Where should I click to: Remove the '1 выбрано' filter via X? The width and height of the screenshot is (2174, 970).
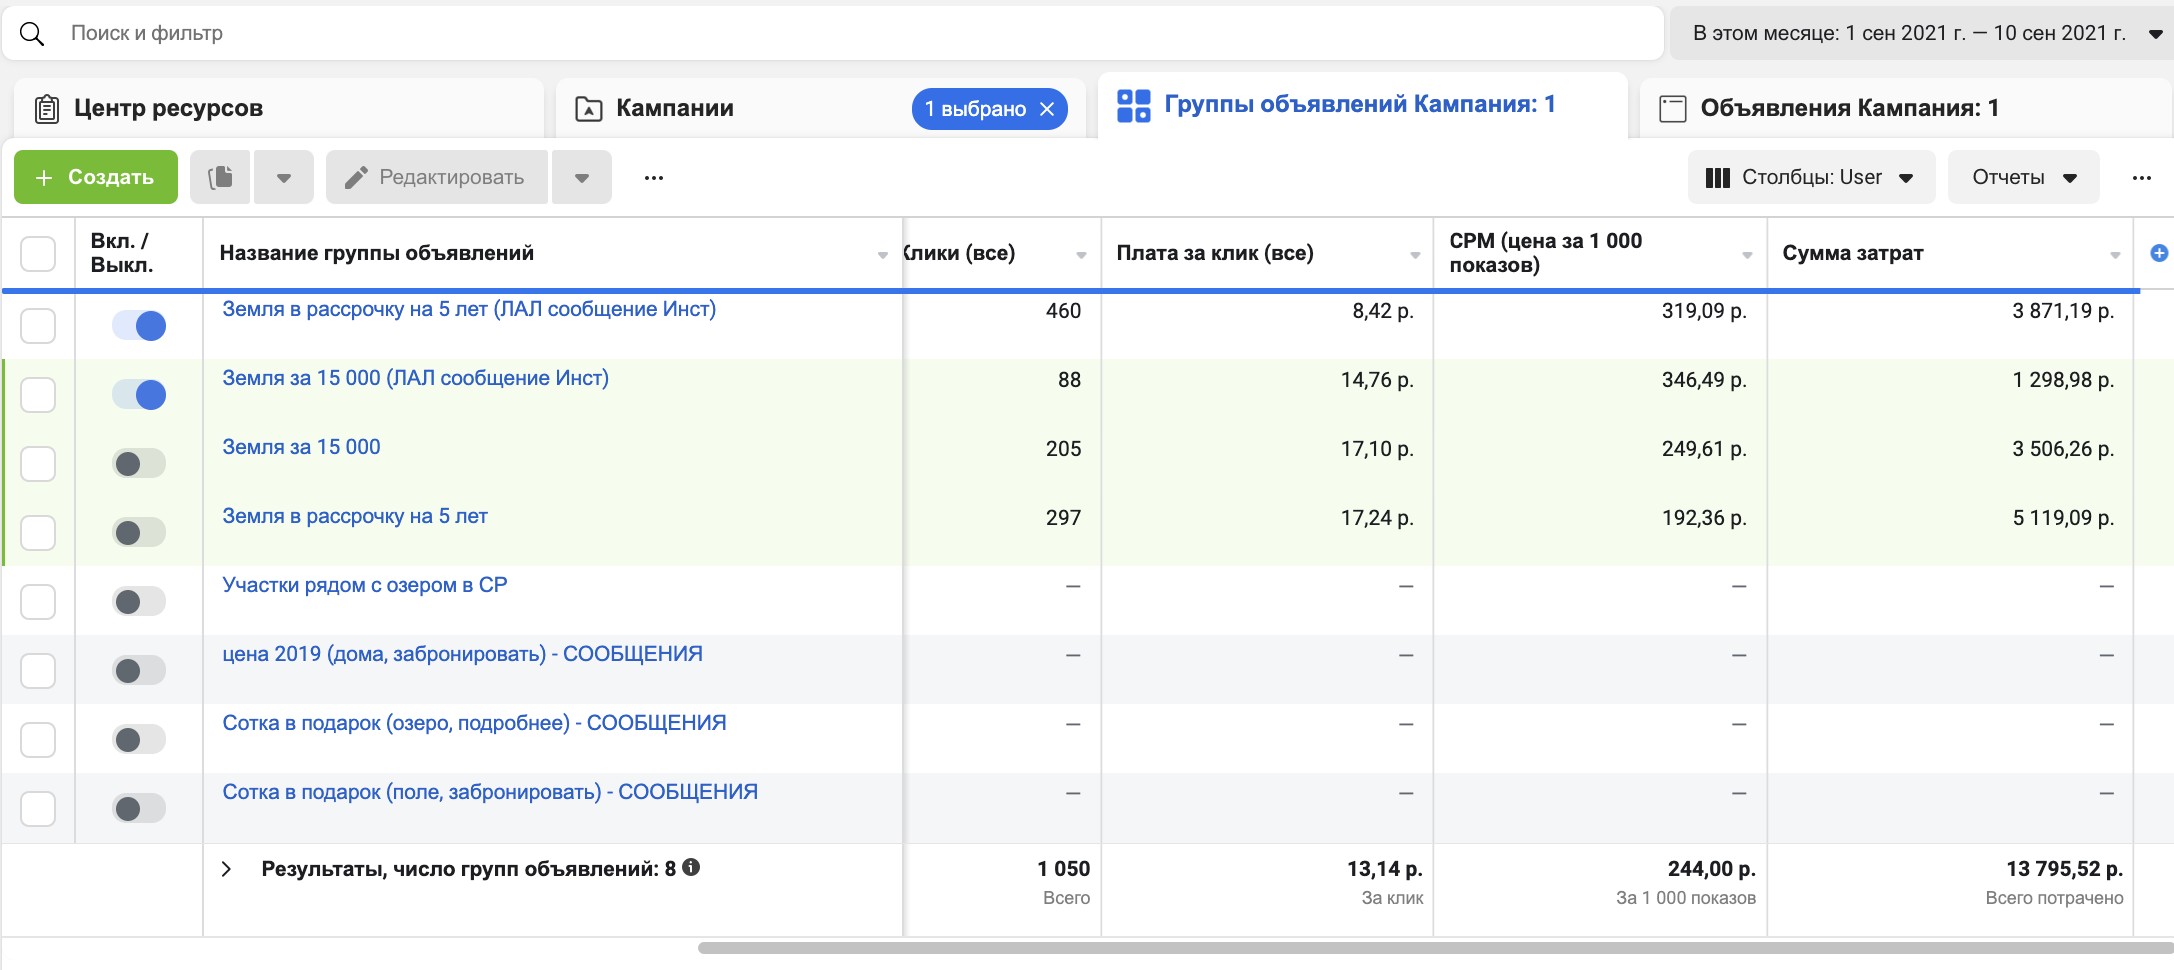pyautogui.click(x=1047, y=109)
